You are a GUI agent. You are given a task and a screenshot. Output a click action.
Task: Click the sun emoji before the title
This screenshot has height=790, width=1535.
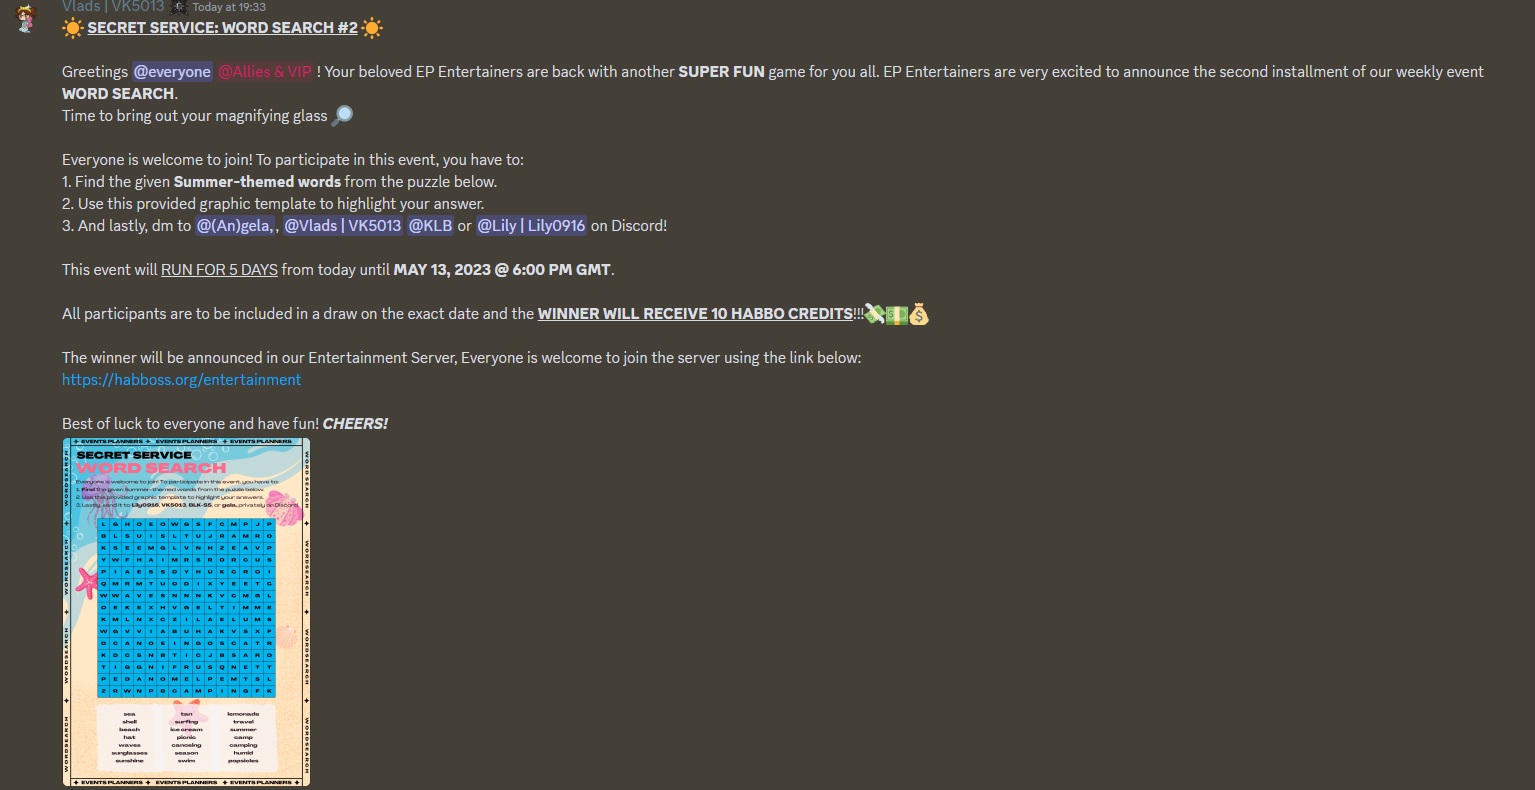click(73, 28)
